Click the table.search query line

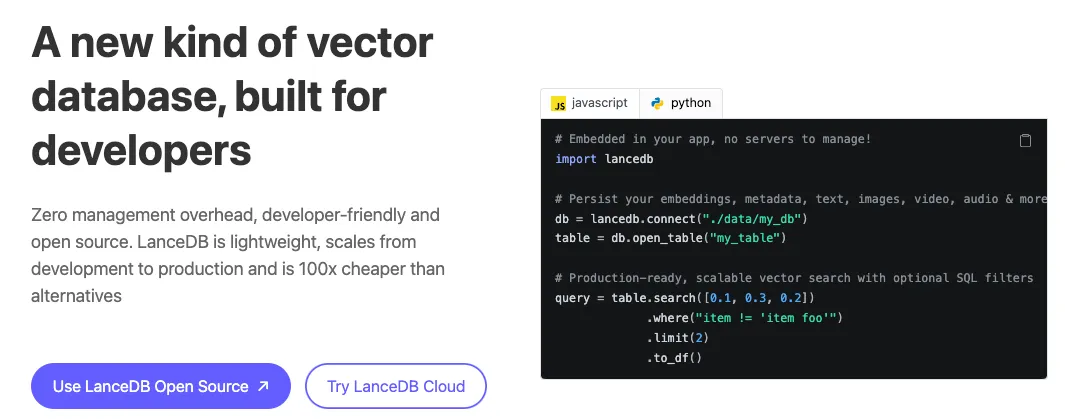click(685, 297)
